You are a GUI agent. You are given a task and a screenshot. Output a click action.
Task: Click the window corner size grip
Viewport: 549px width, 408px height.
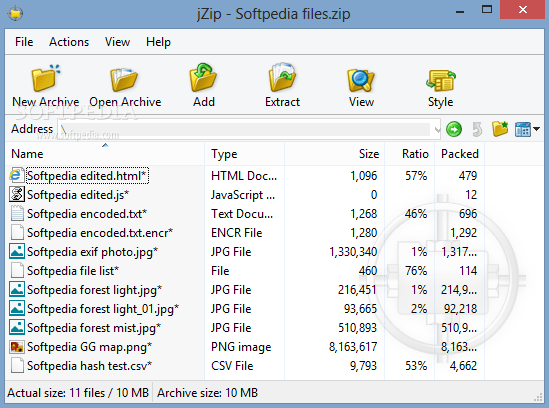[538, 397]
